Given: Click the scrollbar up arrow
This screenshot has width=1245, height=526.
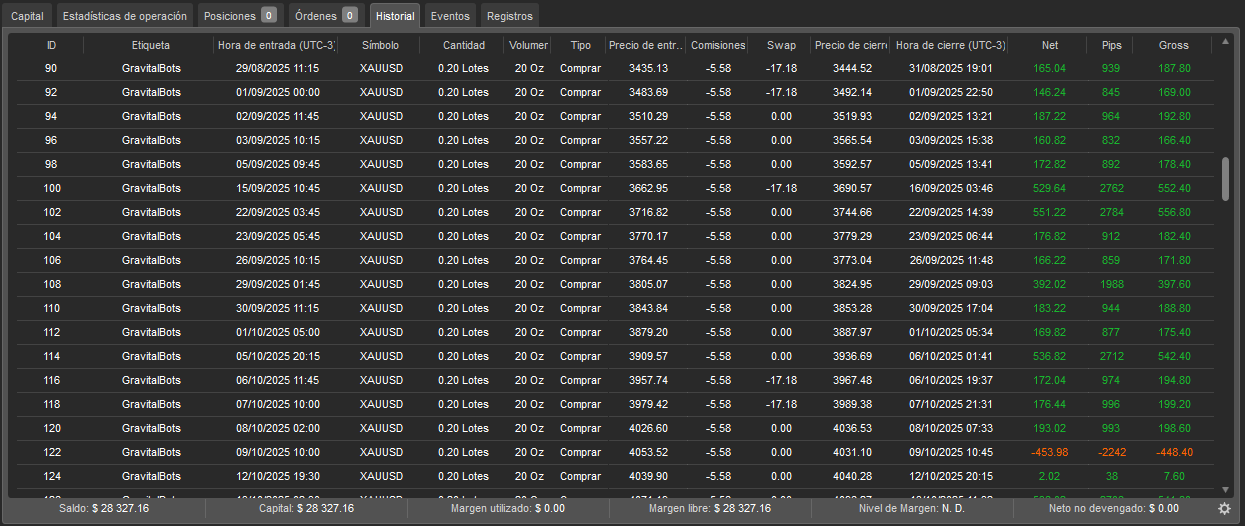Looking at the screenshot, I should (1226, 43).
